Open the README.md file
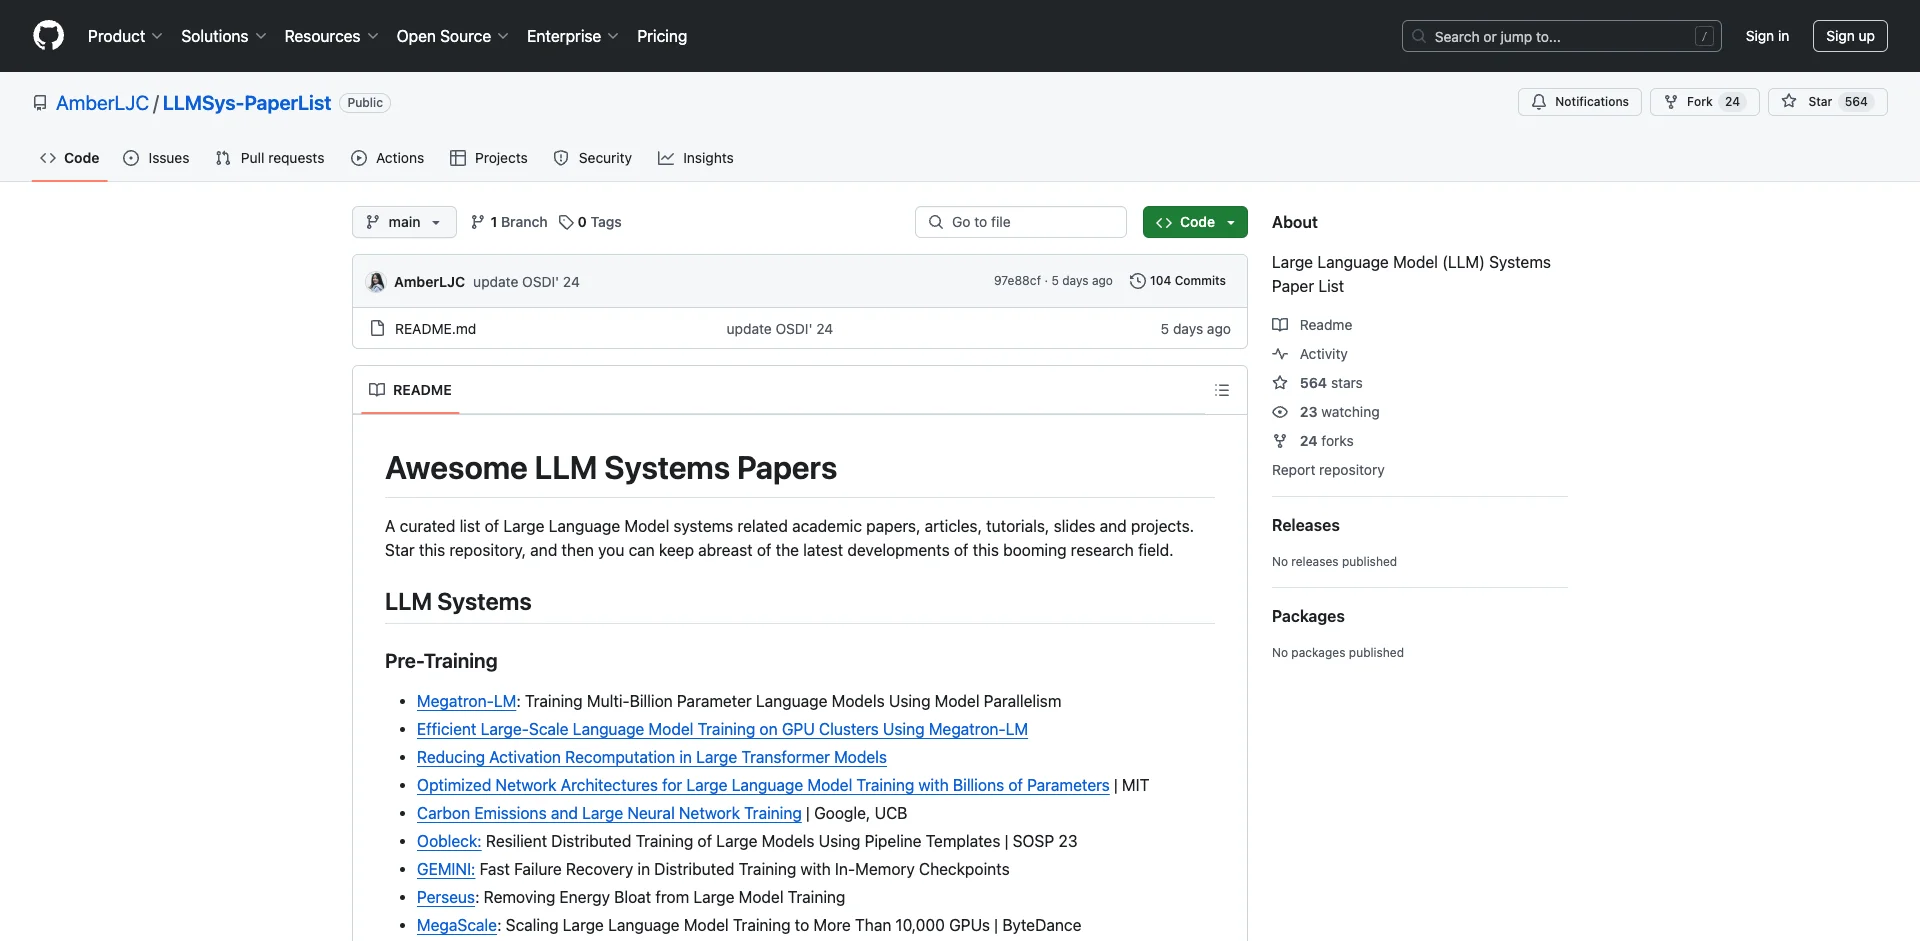 [x=435, y=329]
